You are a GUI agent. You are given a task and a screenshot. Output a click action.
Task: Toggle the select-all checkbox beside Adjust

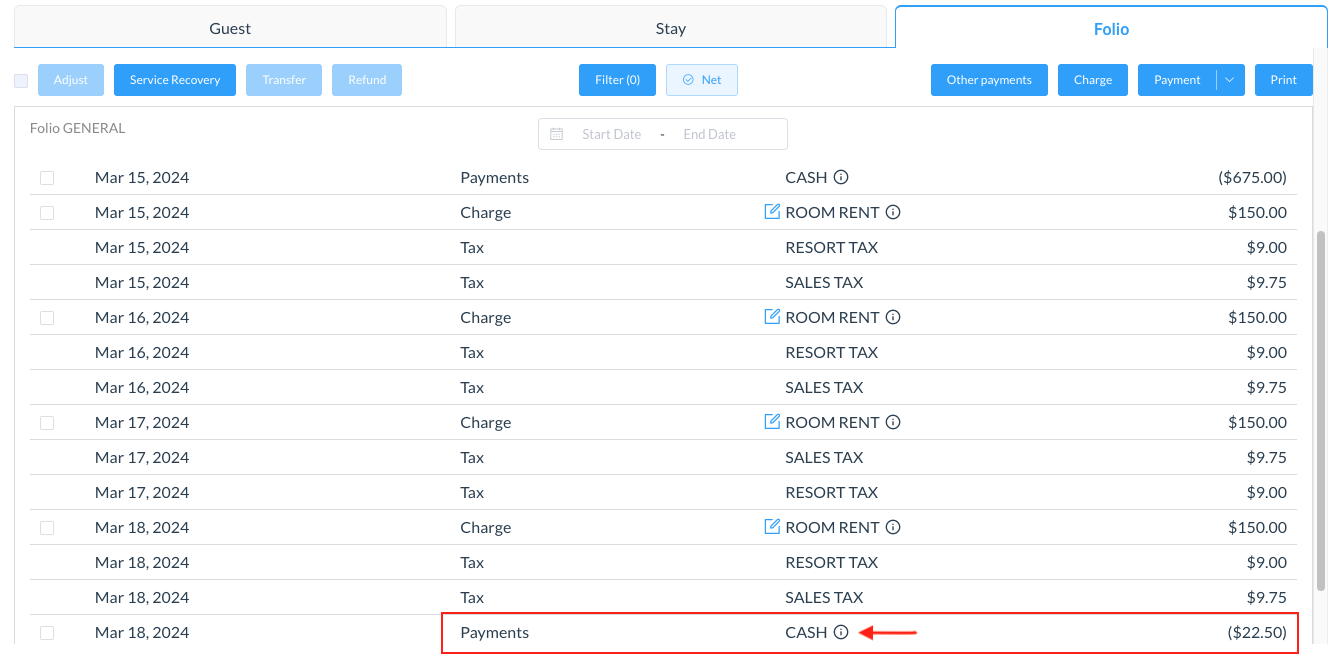[21, 81]
